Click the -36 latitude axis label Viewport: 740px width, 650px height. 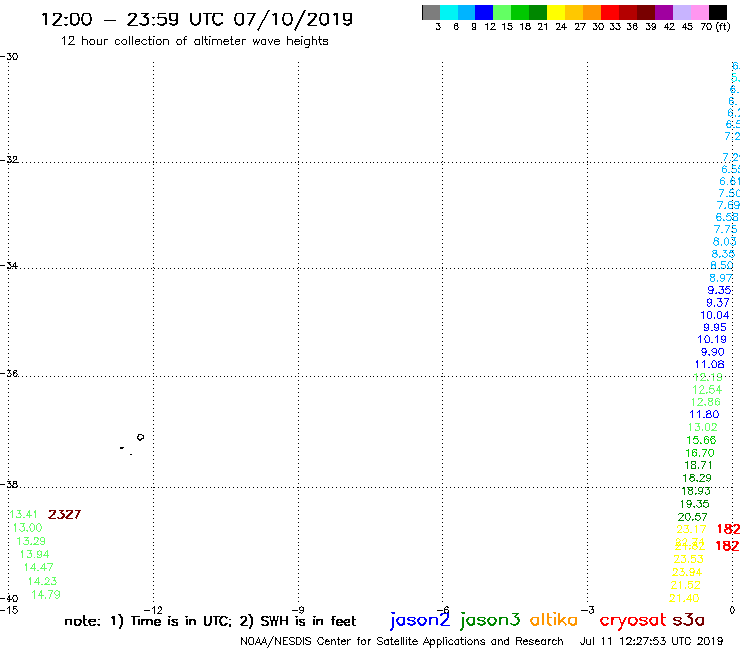pyautogui.click(x=9, y=373)
